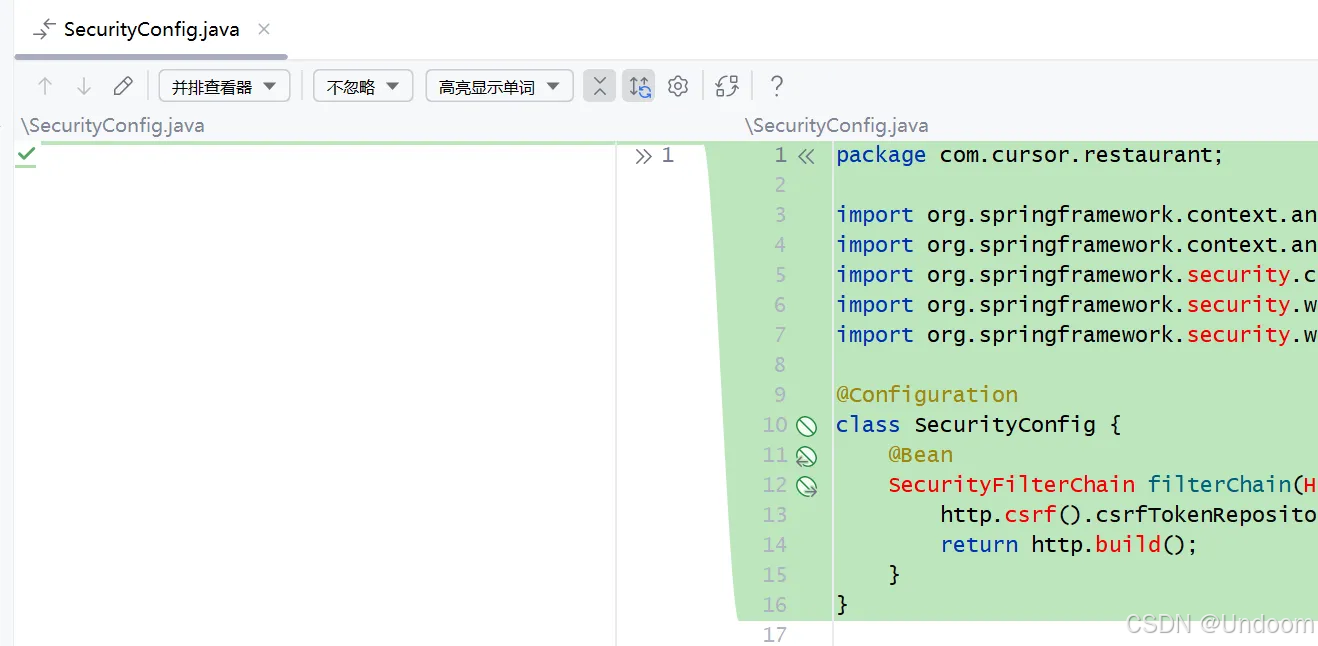Screen dimensions: 1318x646
Task: Click right pane path \SecurityConfig.java
Action: click(837, 125)
